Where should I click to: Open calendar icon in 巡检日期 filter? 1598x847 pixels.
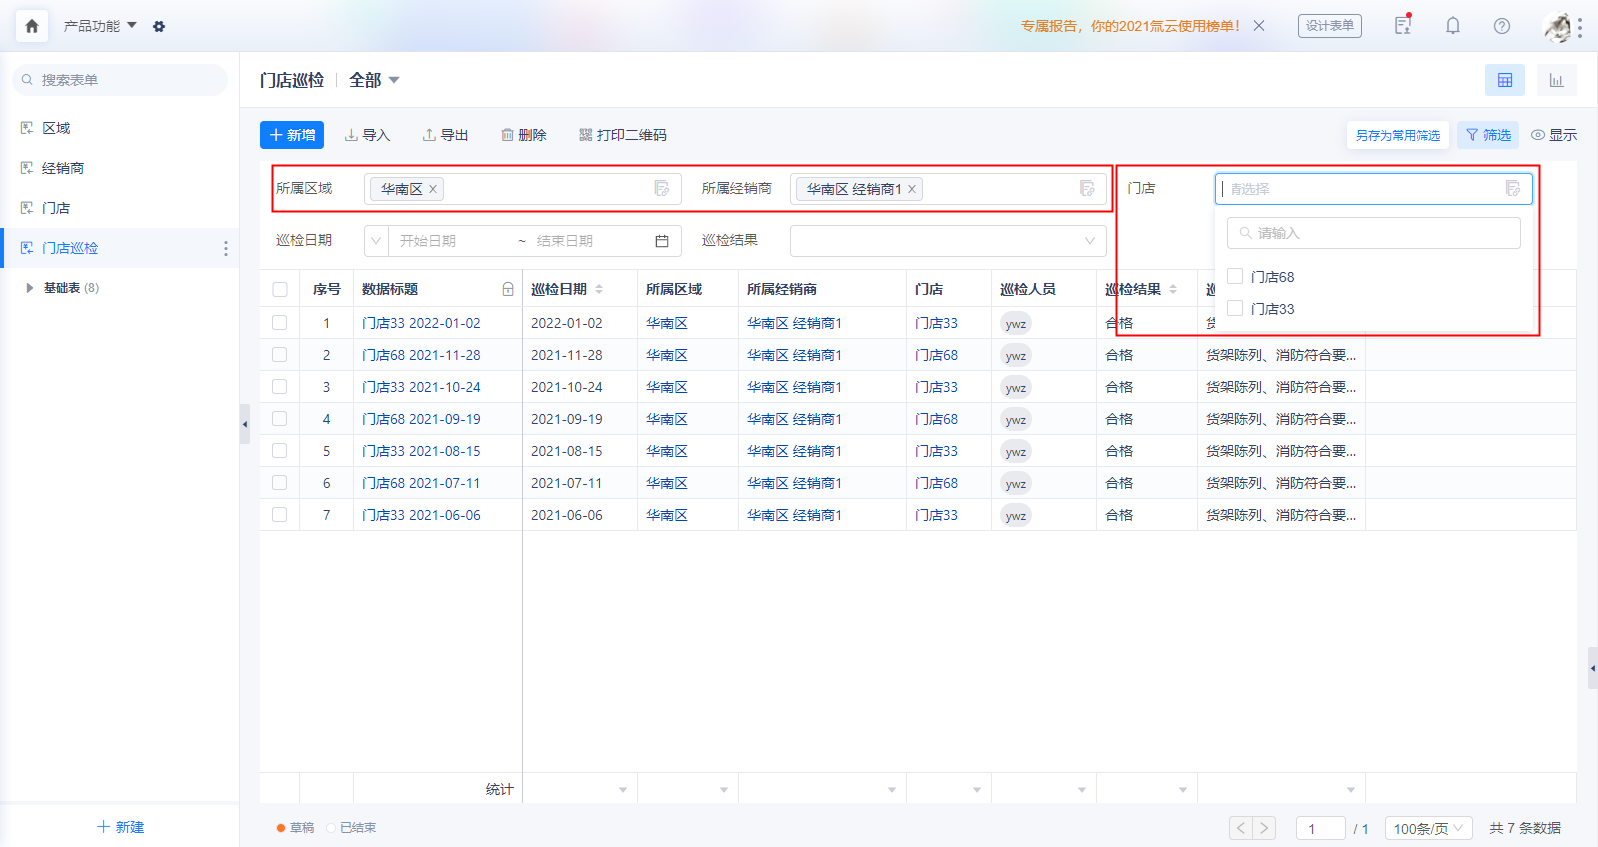pyautogui.click(x=662, y=241)
